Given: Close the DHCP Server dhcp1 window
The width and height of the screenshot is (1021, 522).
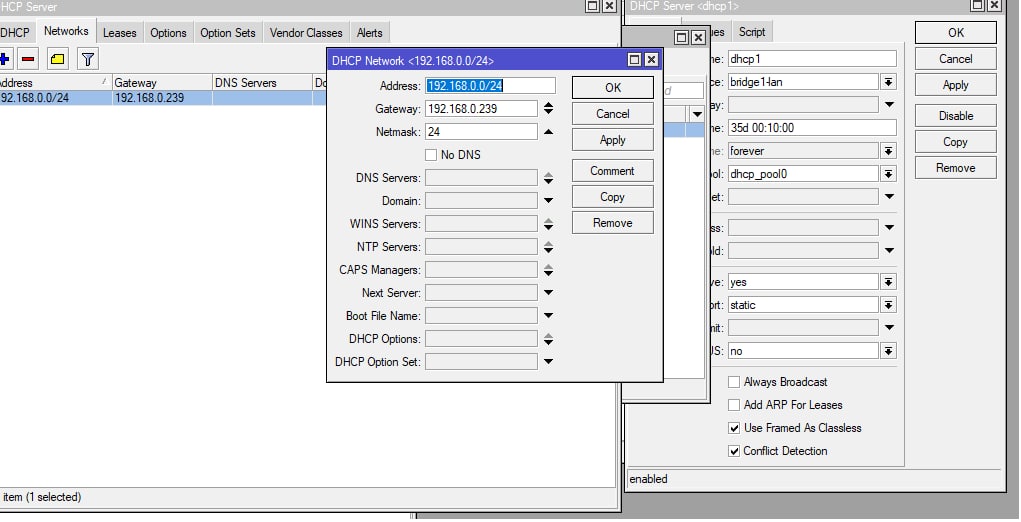Looking at the screenshot, I should coord(994,5).
